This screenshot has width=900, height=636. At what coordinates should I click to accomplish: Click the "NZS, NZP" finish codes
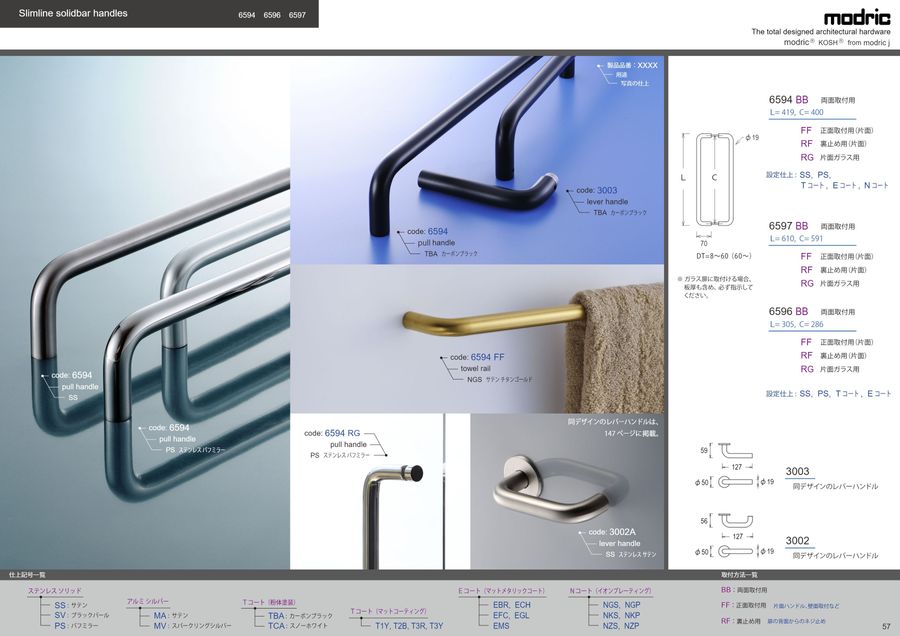click(621, 626)
